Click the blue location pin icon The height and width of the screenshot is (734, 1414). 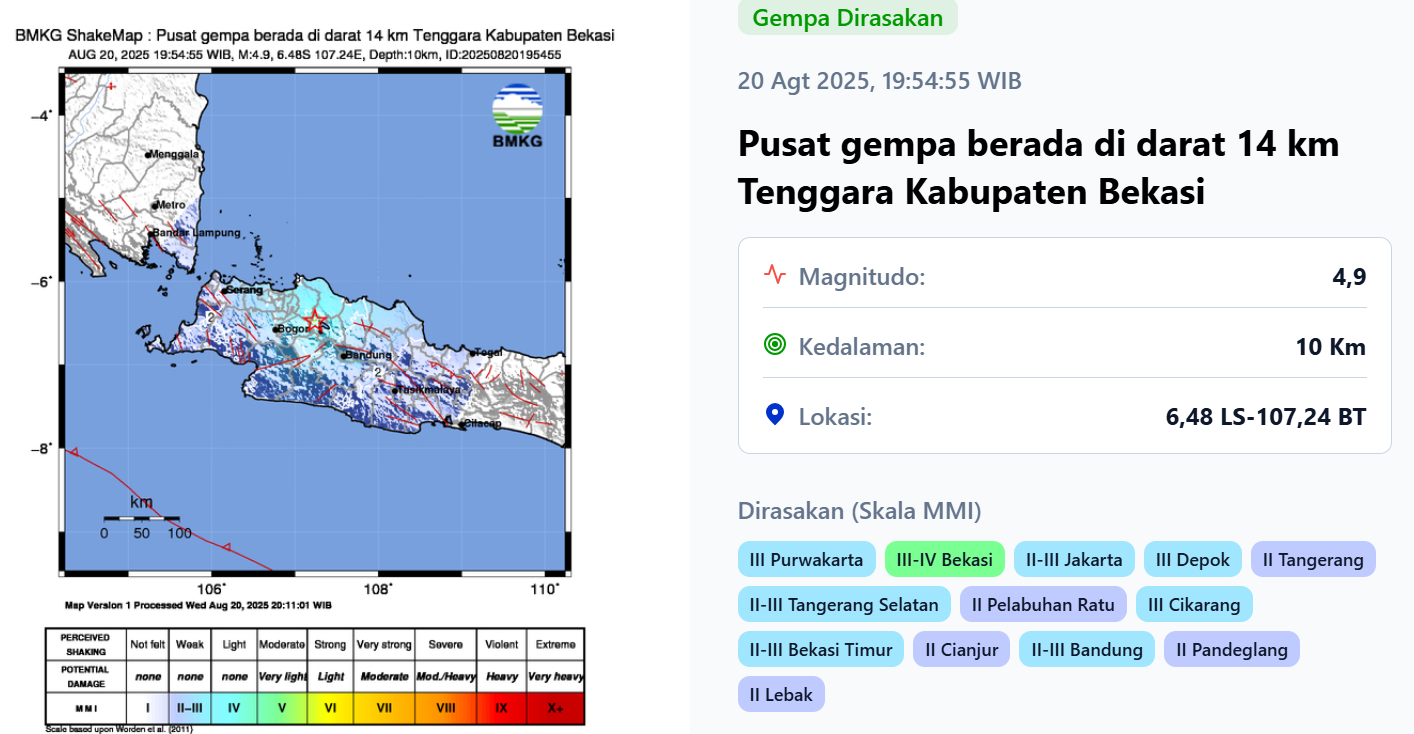(x=774, y=414)
